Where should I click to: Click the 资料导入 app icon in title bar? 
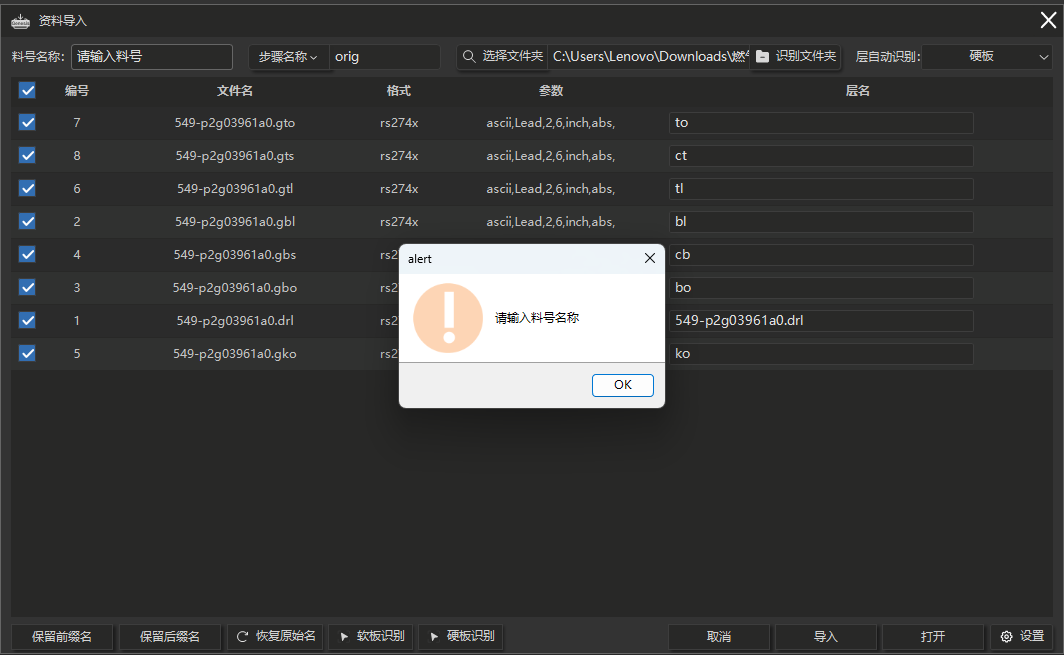(20, 20)
